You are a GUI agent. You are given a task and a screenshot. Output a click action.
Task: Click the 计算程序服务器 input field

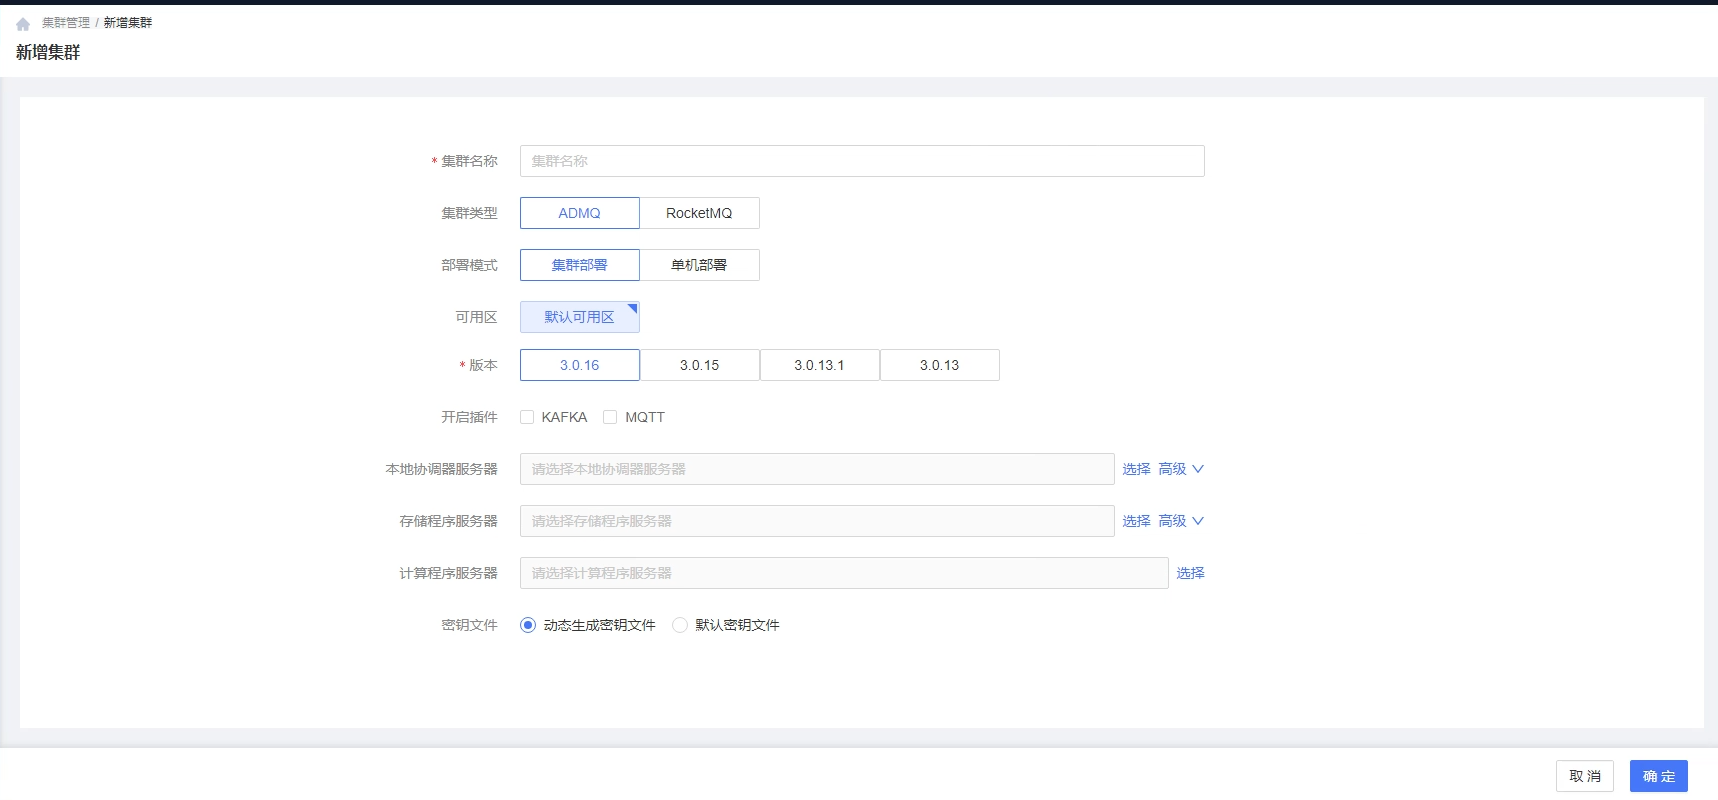(844, 573)
